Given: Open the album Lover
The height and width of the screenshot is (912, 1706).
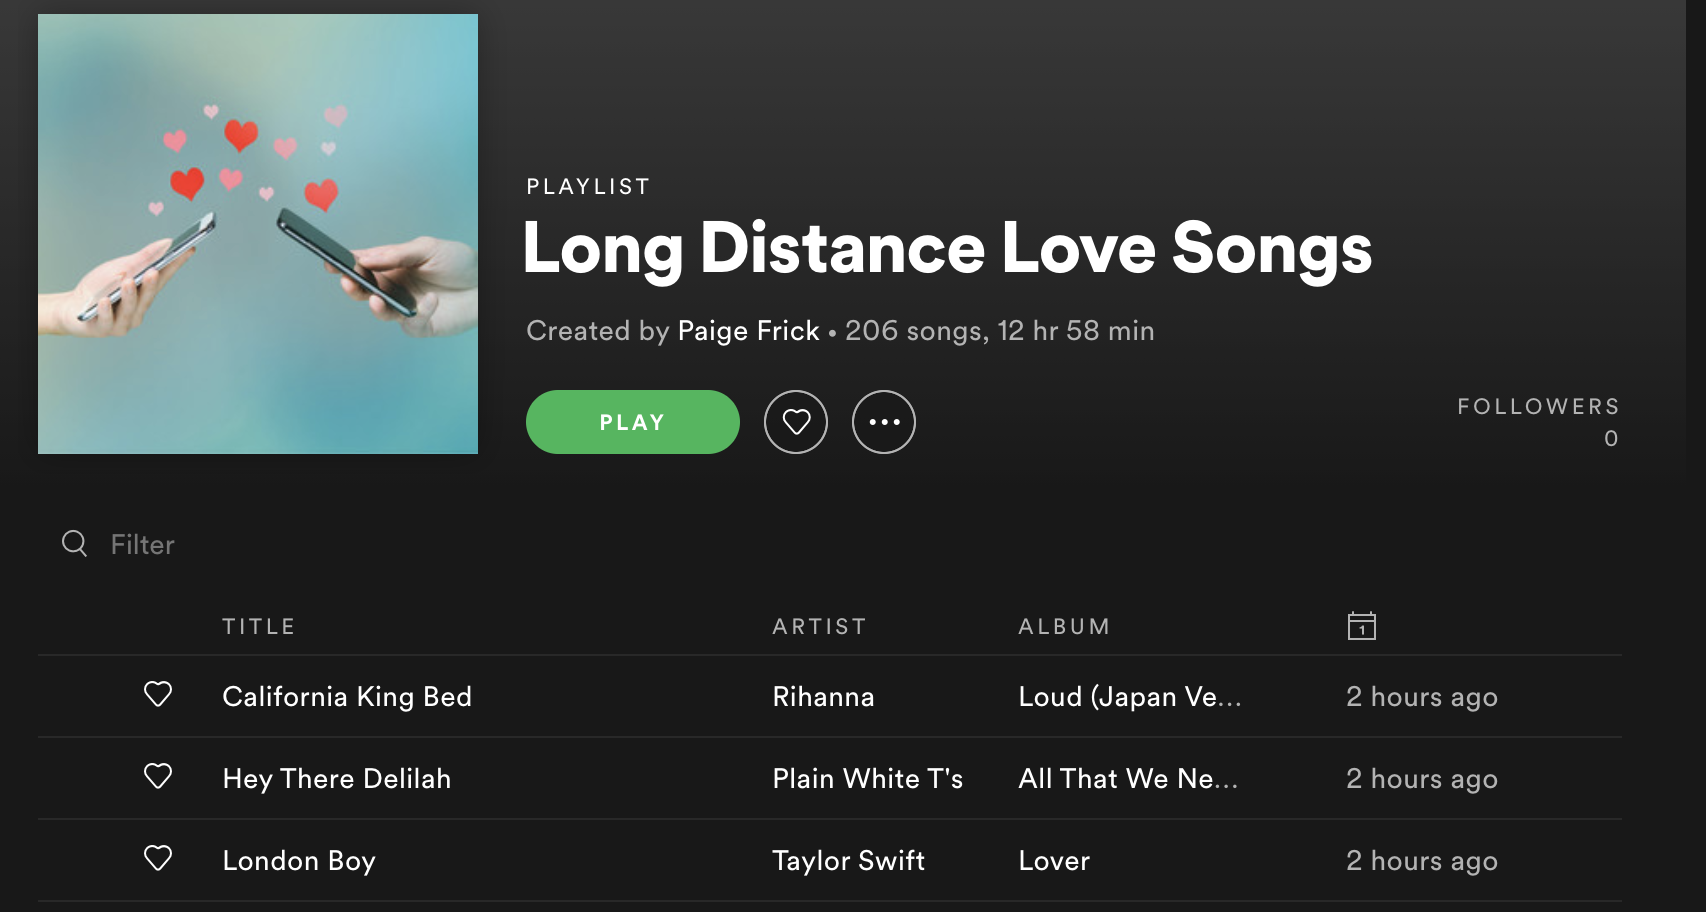Looking at the screenshot, I should [x=1054, y=861].
